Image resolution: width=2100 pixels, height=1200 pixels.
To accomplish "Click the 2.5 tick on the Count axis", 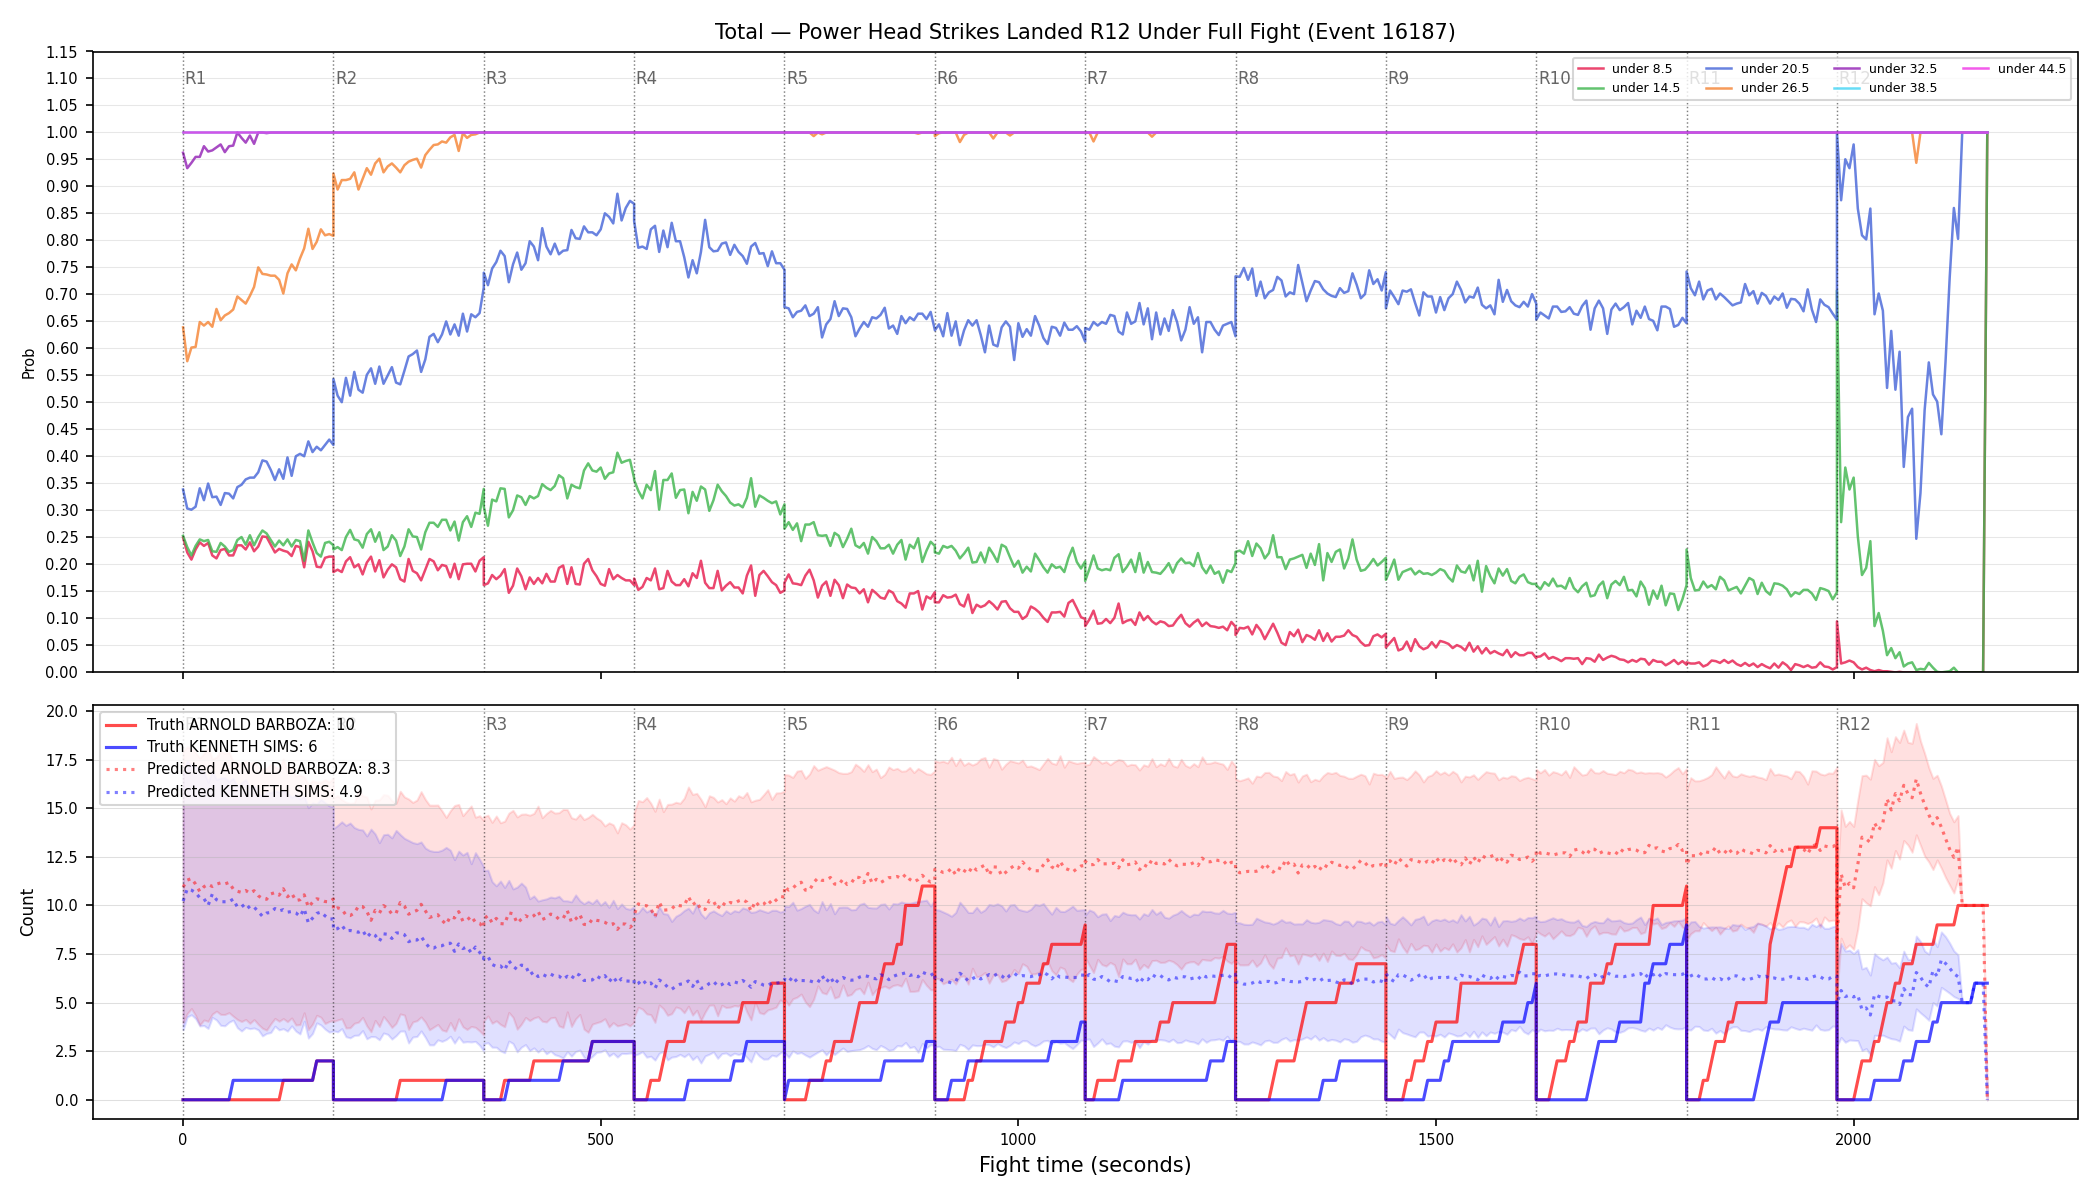I will click(x=65, y=1052).
